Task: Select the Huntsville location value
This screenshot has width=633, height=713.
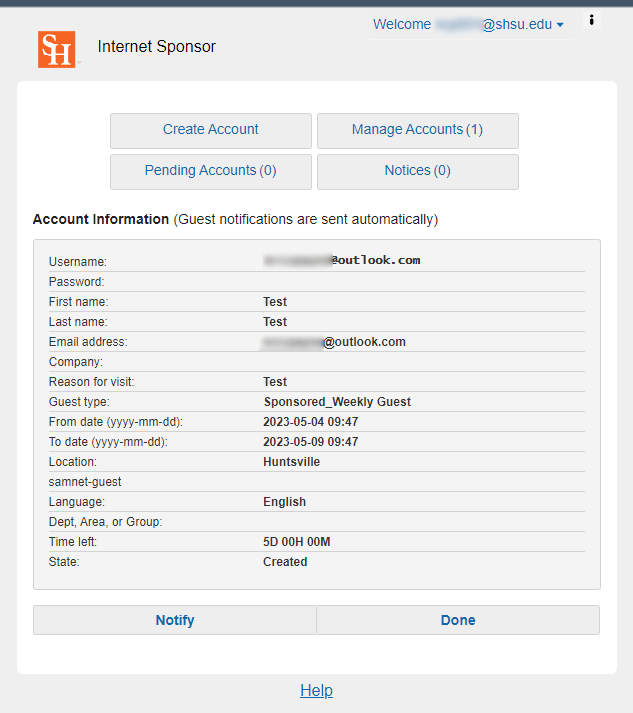Action: click(291, 462)
